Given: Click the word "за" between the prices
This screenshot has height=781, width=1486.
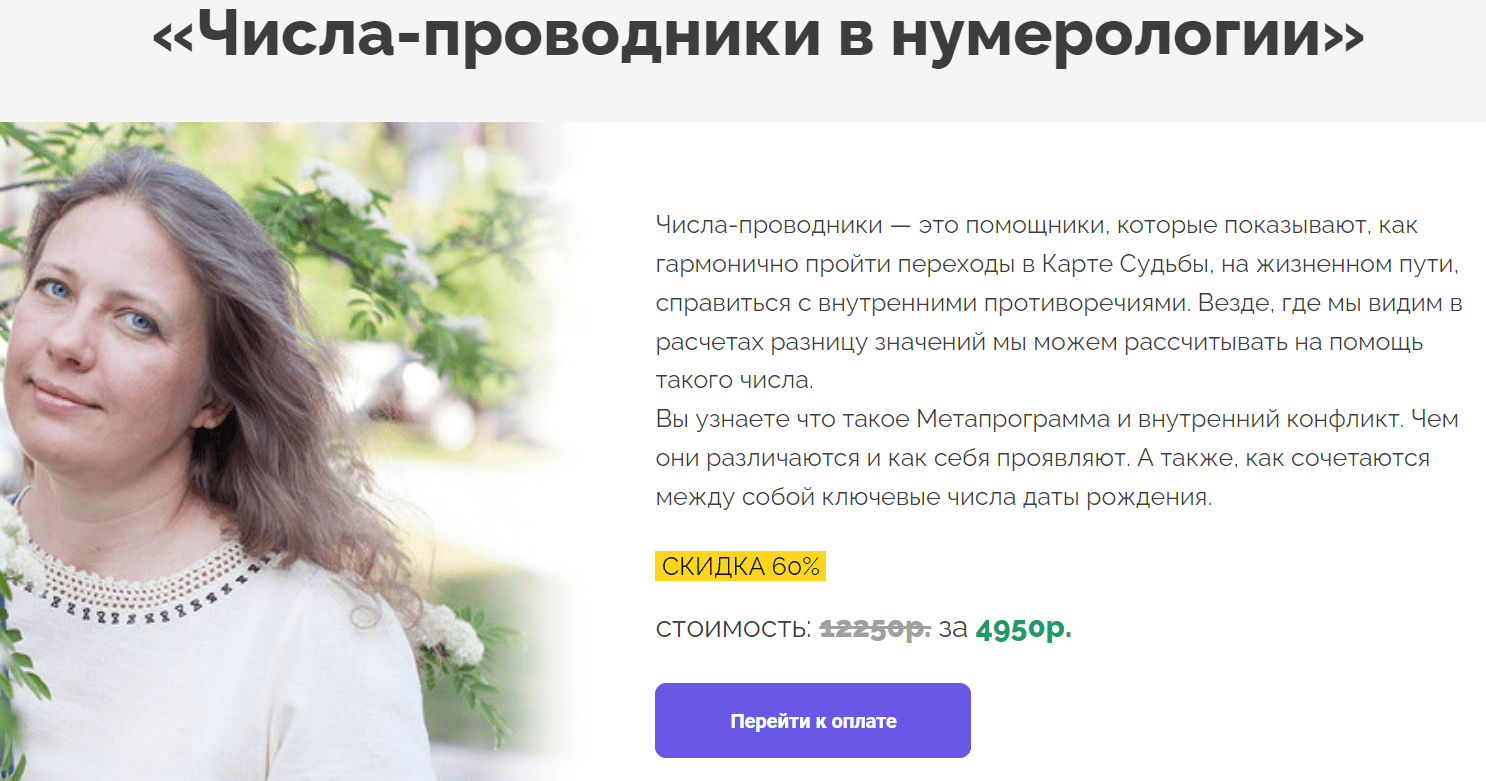Looking at the screenshot, I should tap(953, 630).
